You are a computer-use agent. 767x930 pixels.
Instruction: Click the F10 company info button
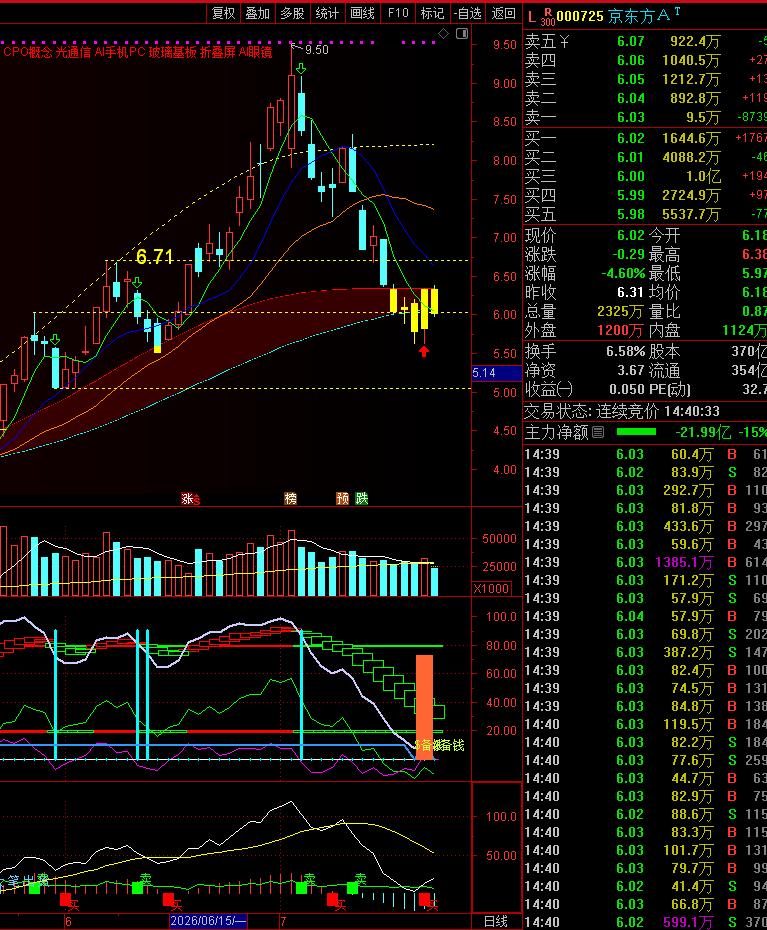coord(397,13)
